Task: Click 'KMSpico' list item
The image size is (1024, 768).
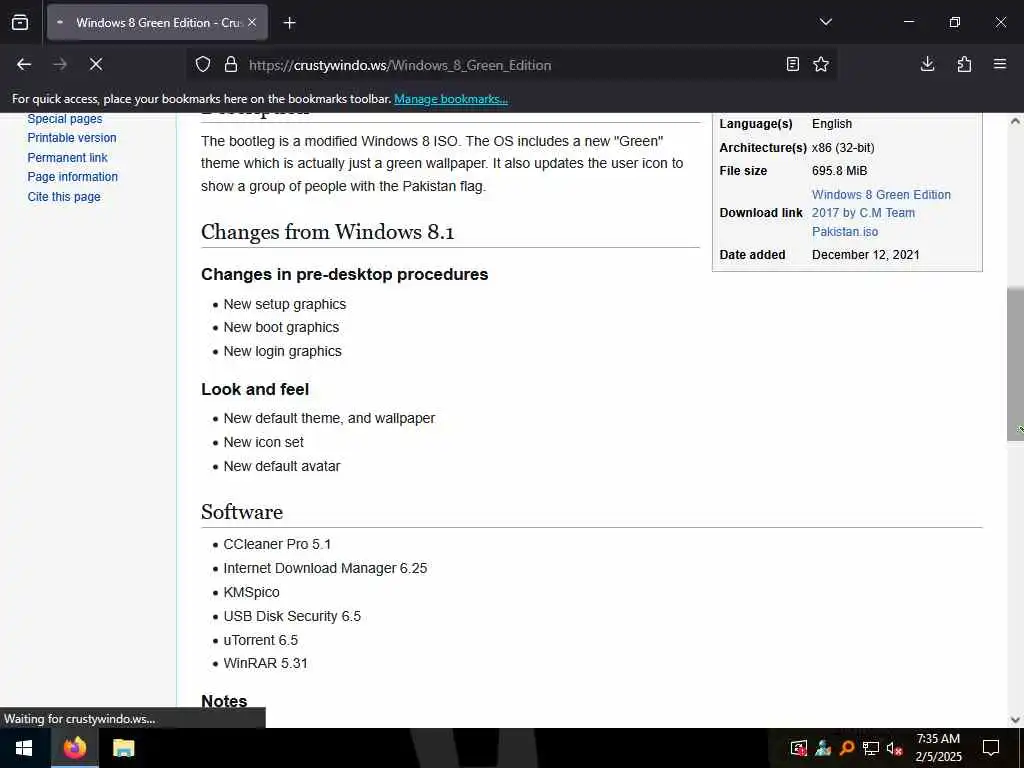Action: tap(251, 592)
